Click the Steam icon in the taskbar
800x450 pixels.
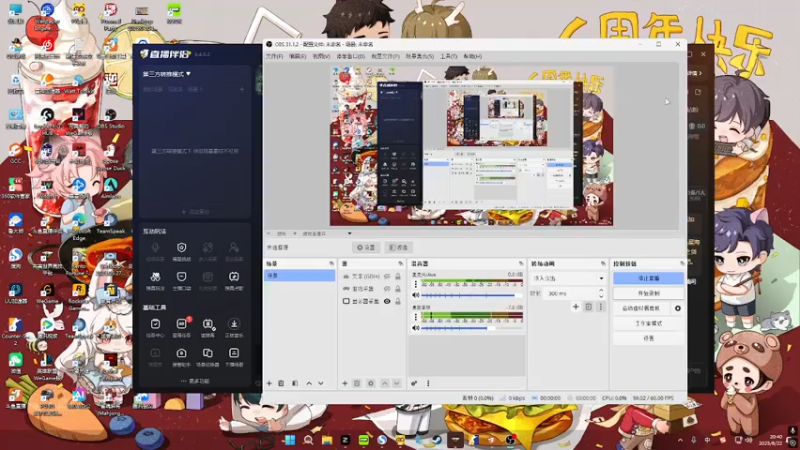tap(437, 440)
